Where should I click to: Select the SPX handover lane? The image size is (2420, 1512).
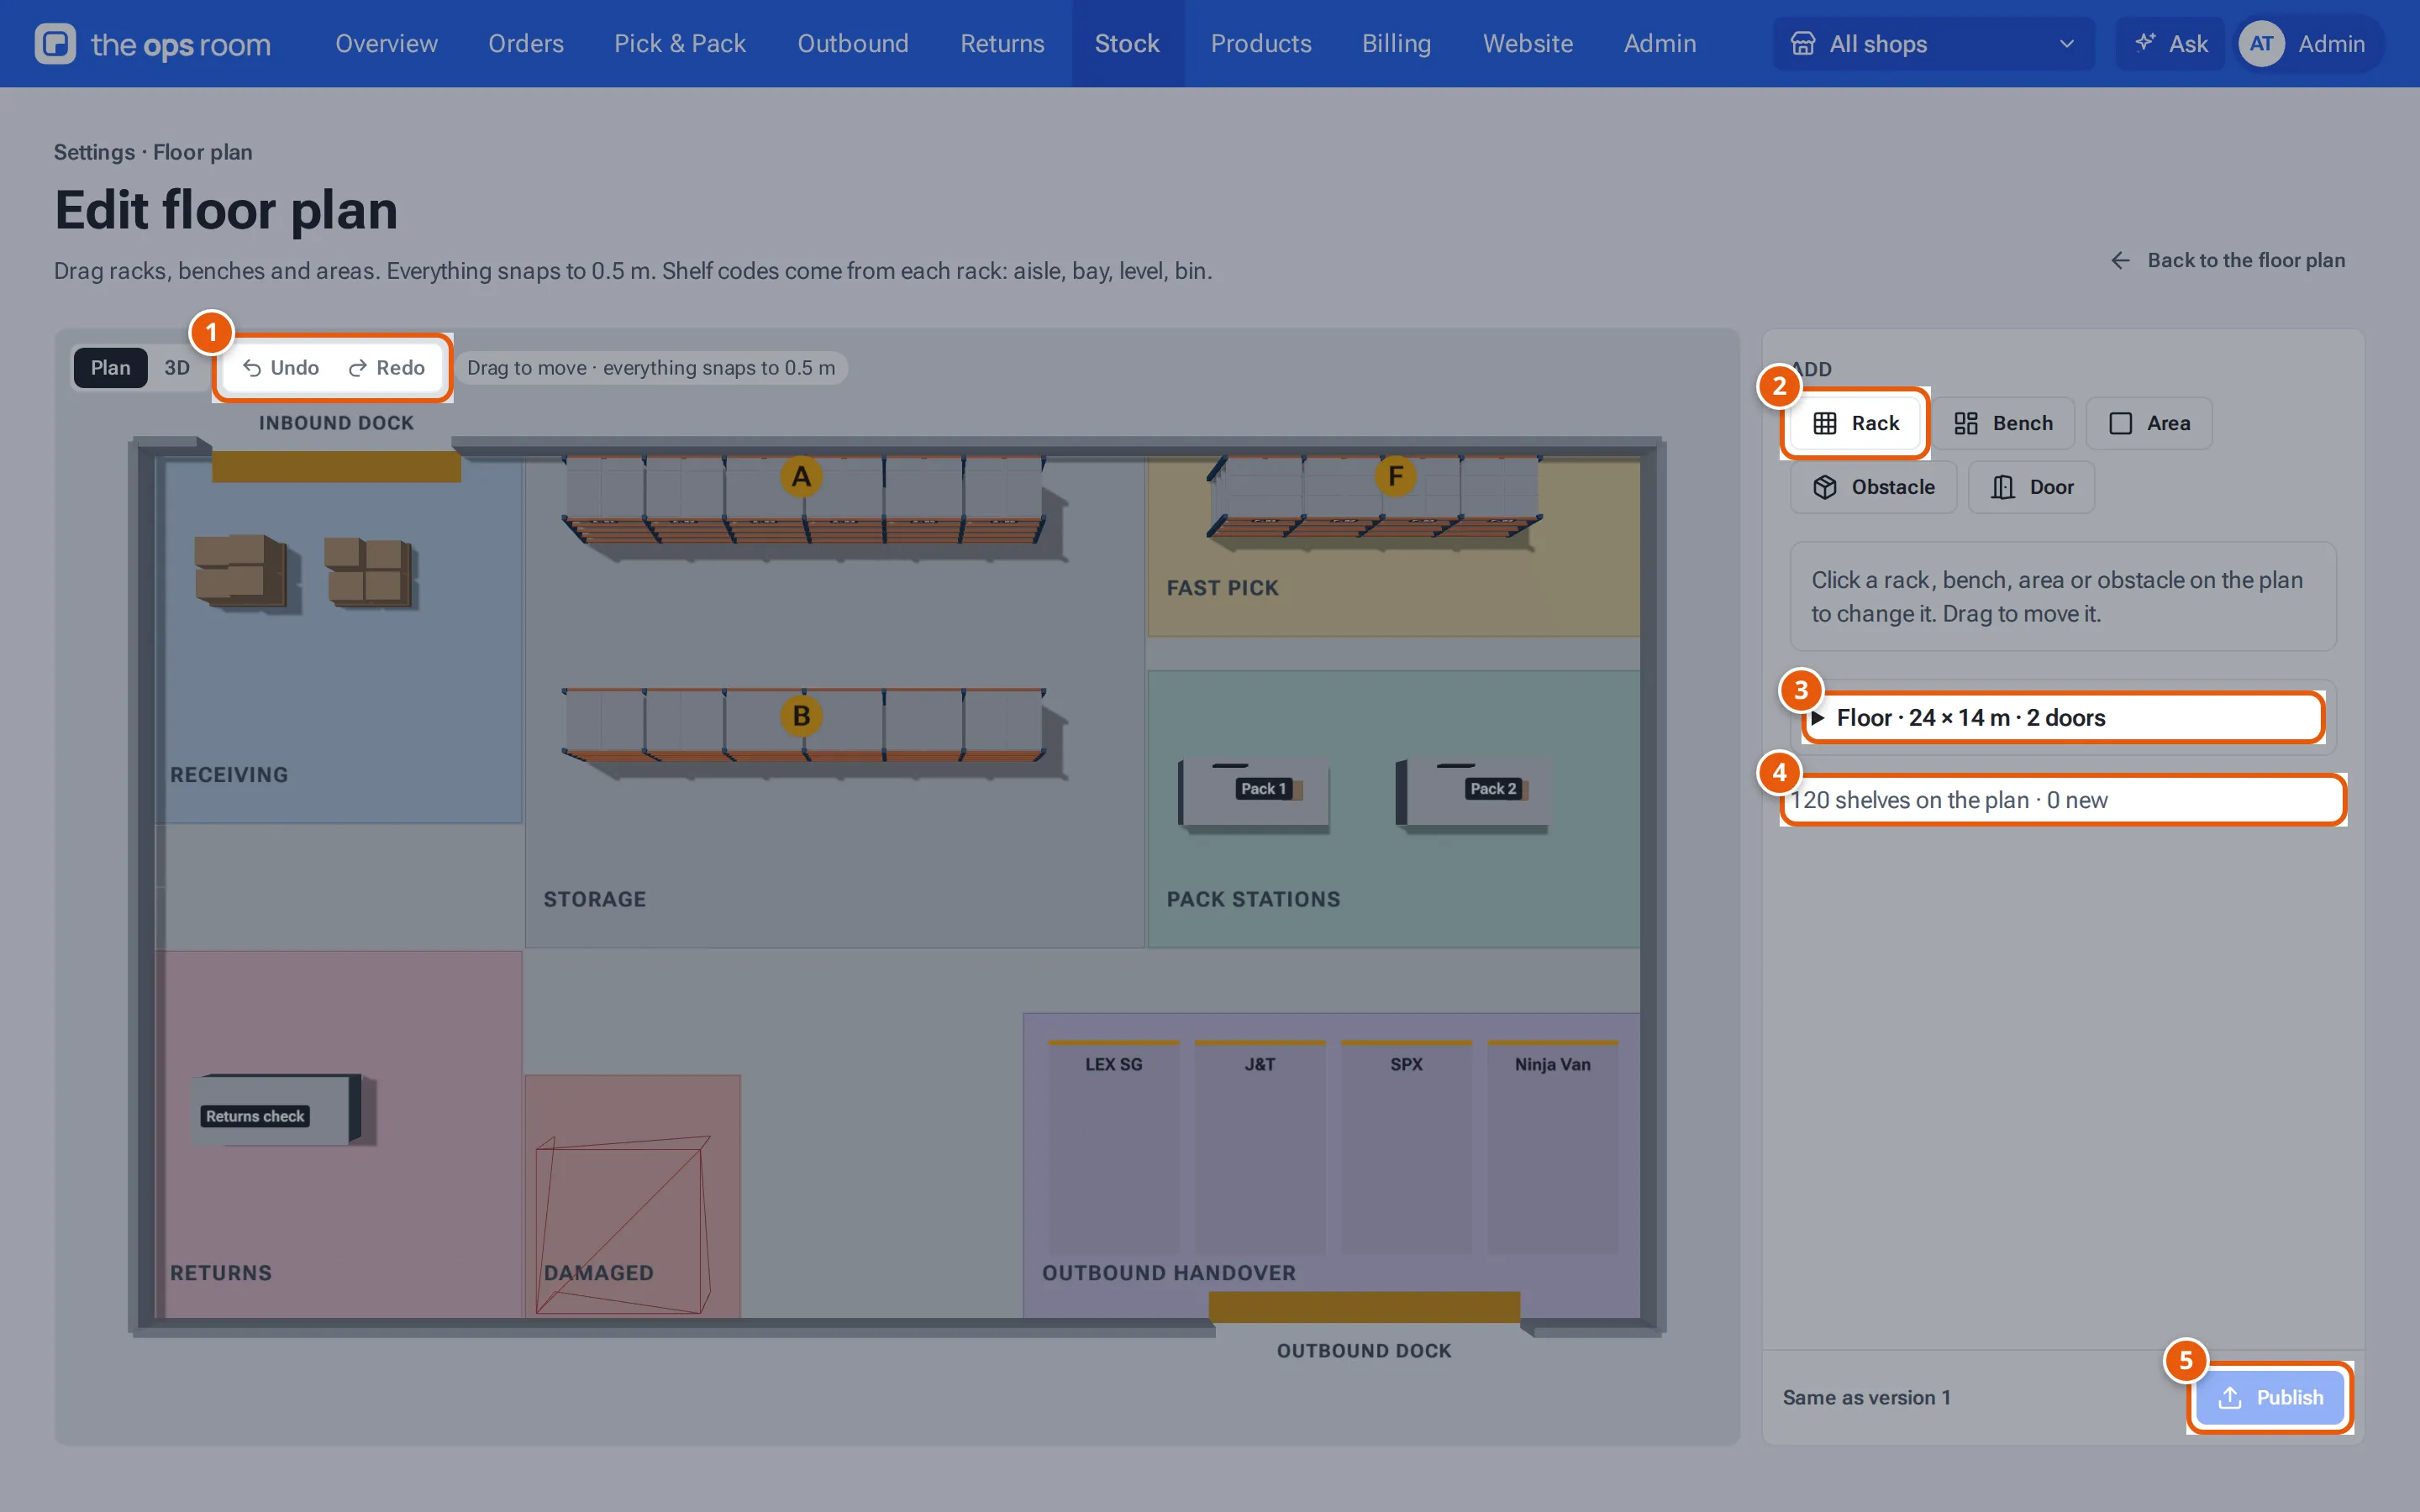1406,1147
